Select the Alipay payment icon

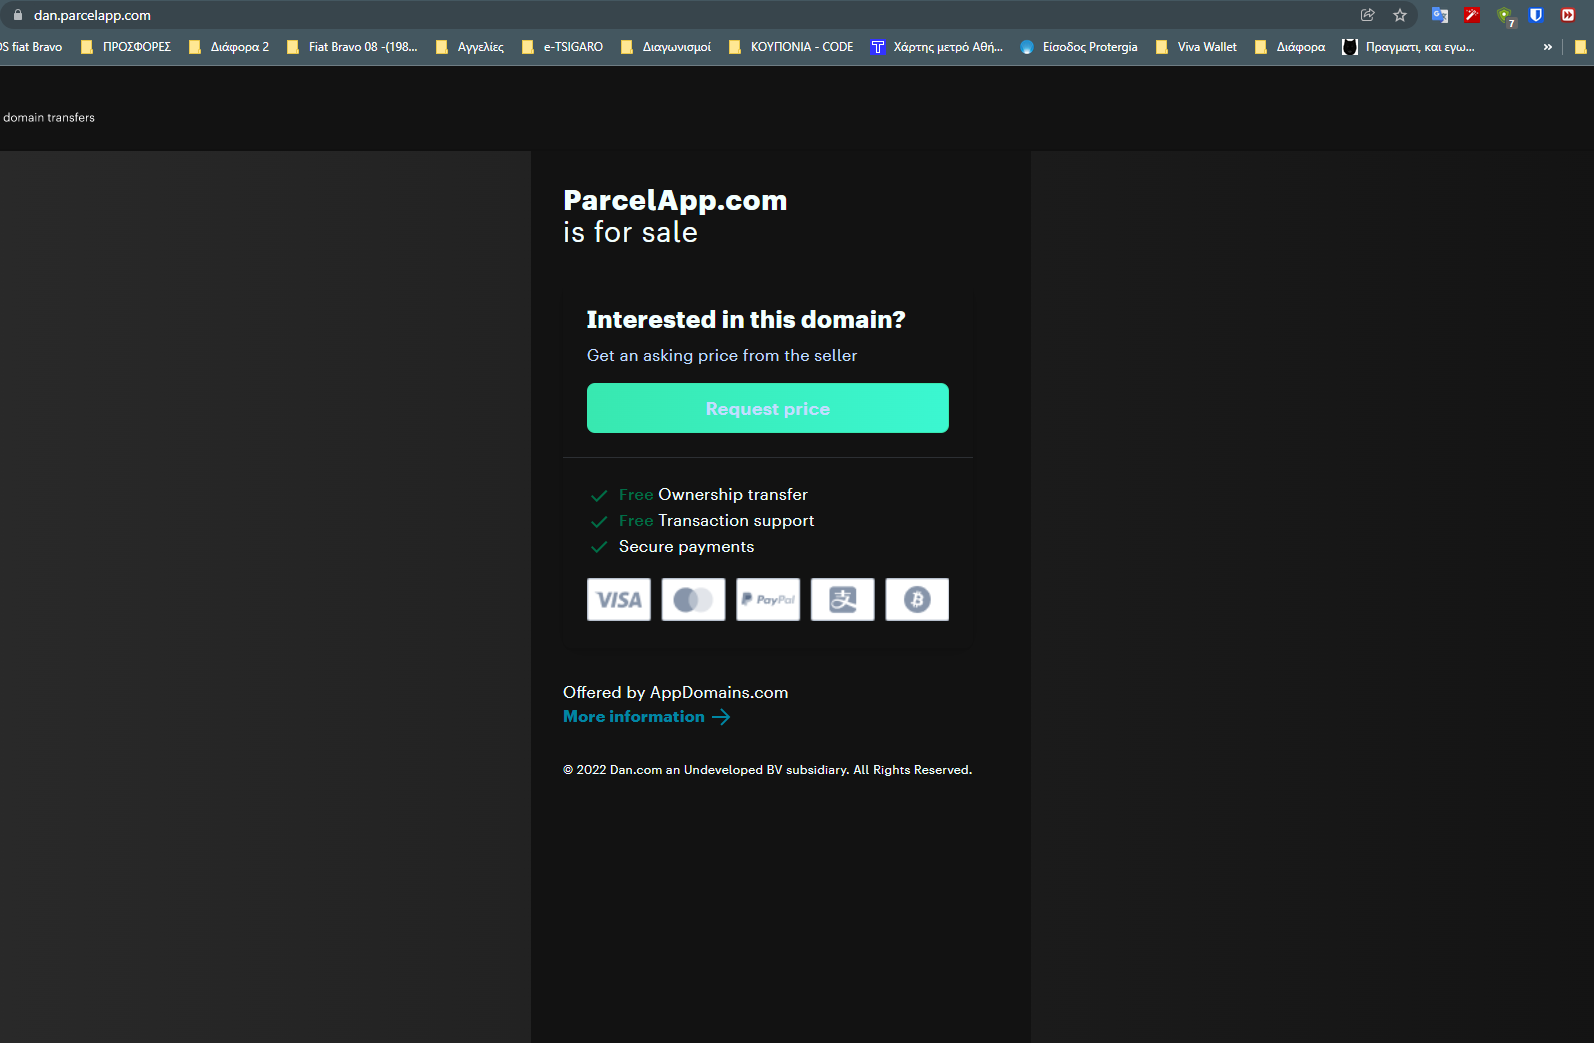click(x=842, y=599)
